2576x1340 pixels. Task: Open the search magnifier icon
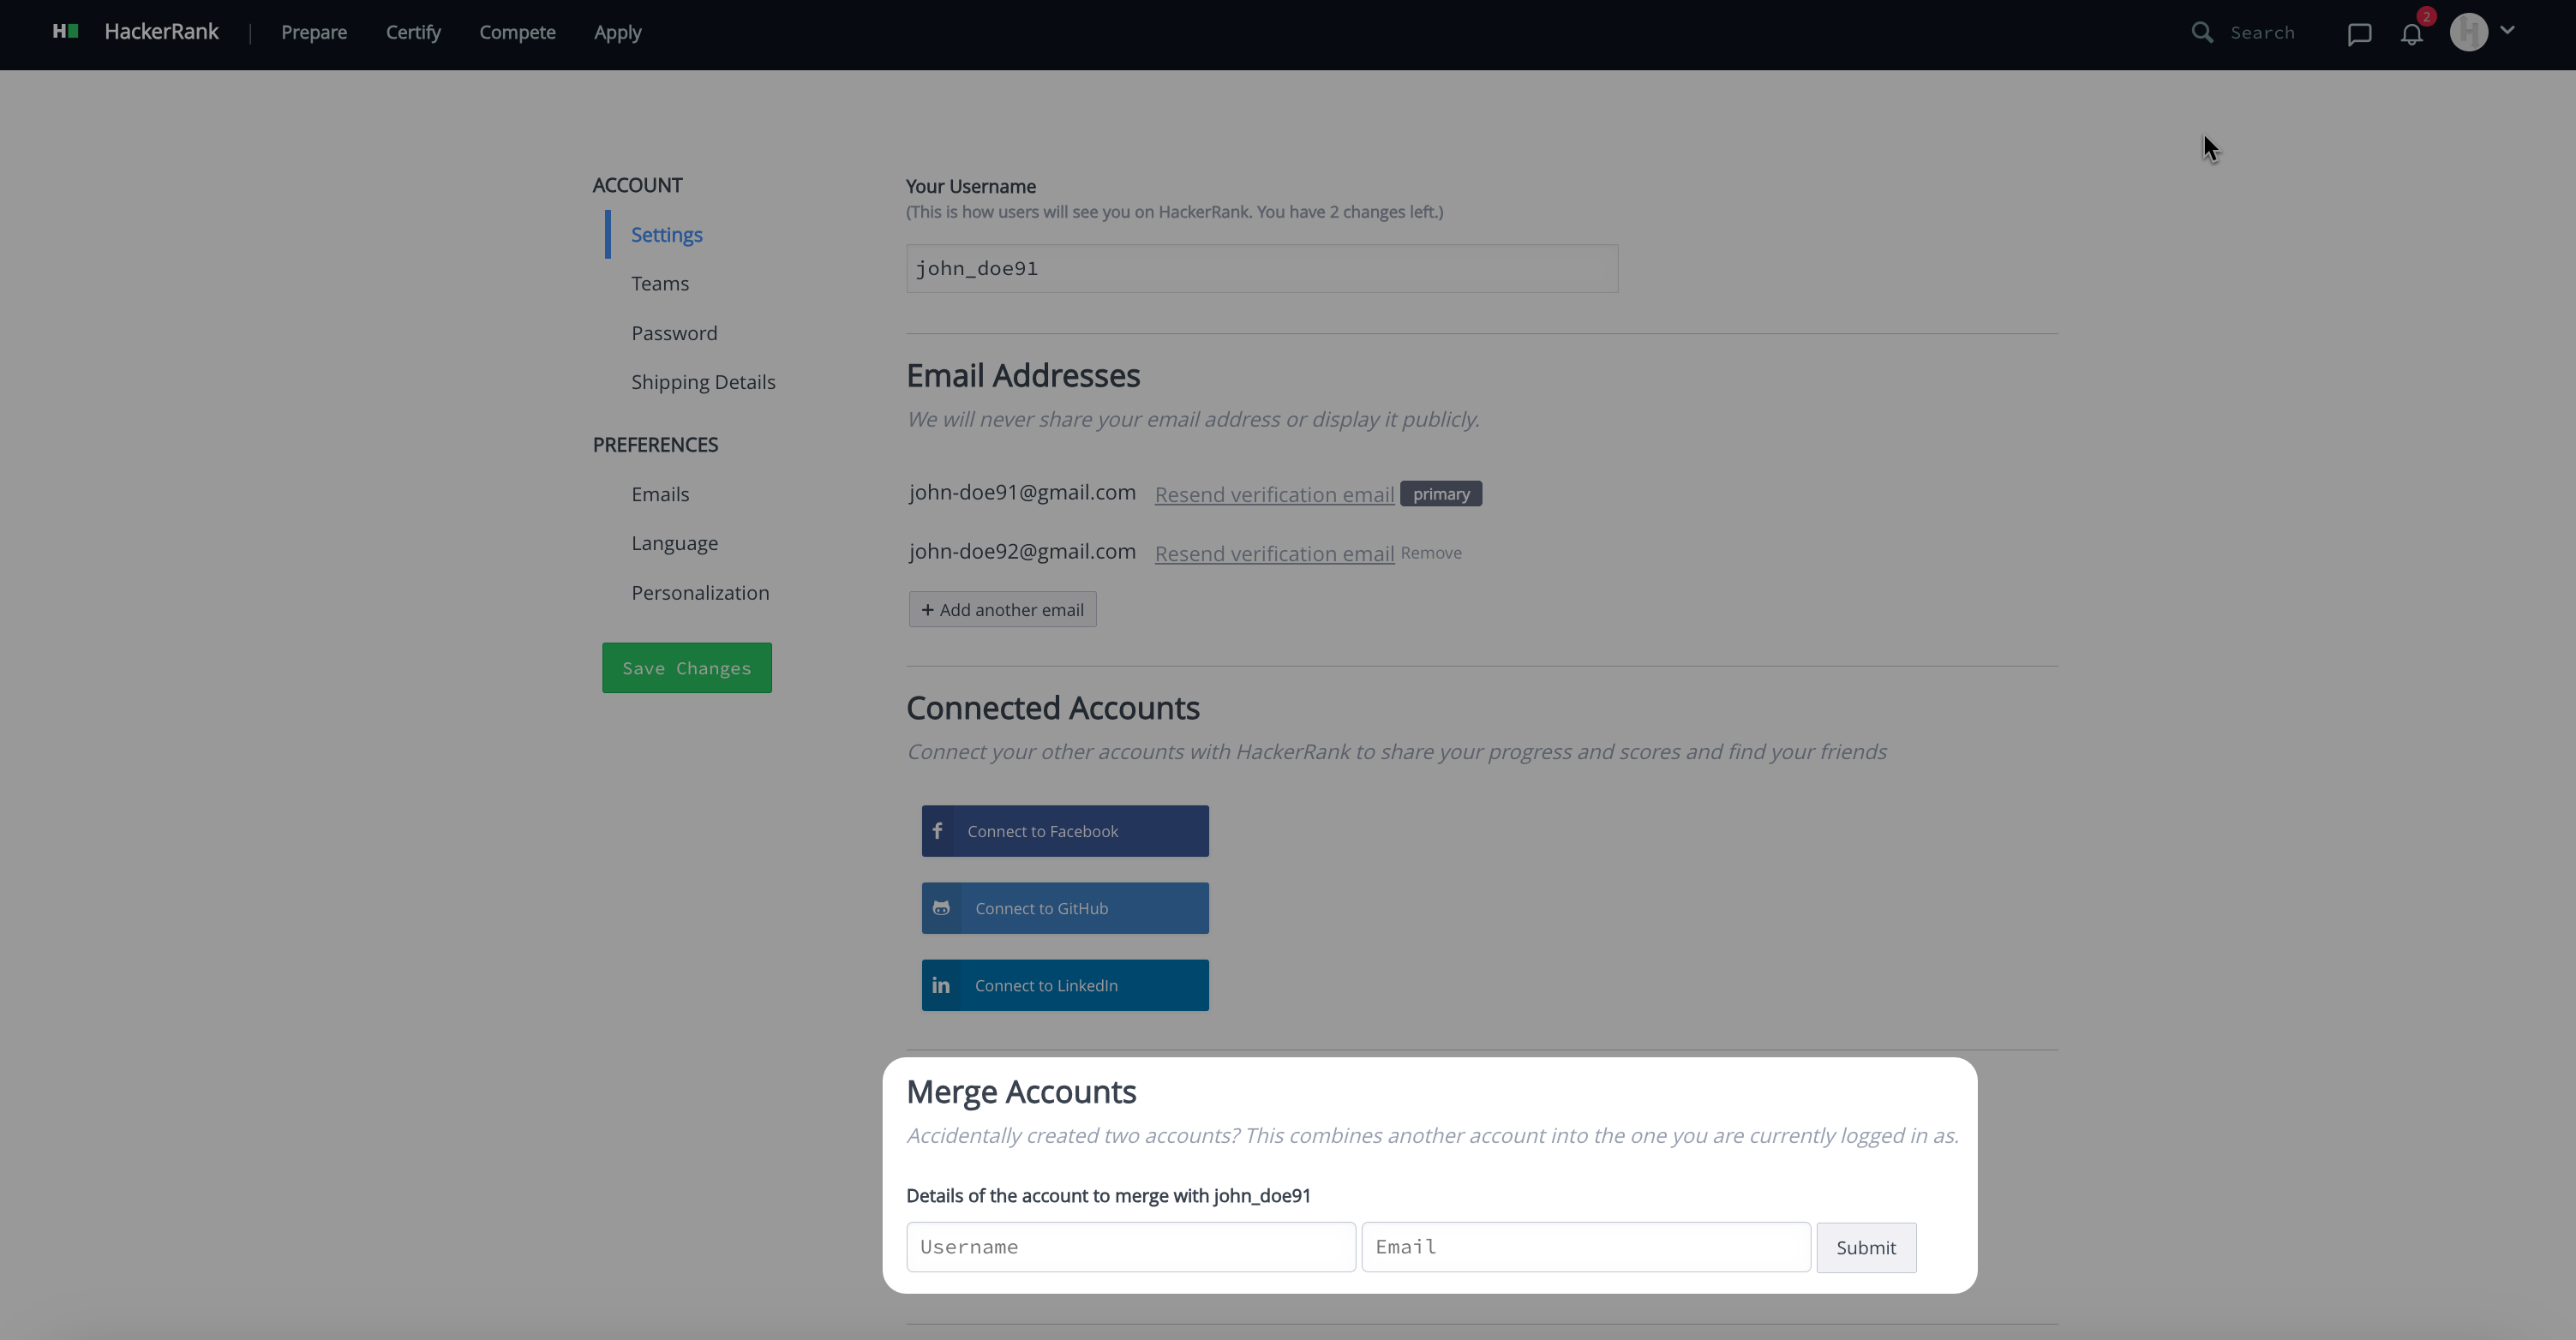(x=2202, y=32)
